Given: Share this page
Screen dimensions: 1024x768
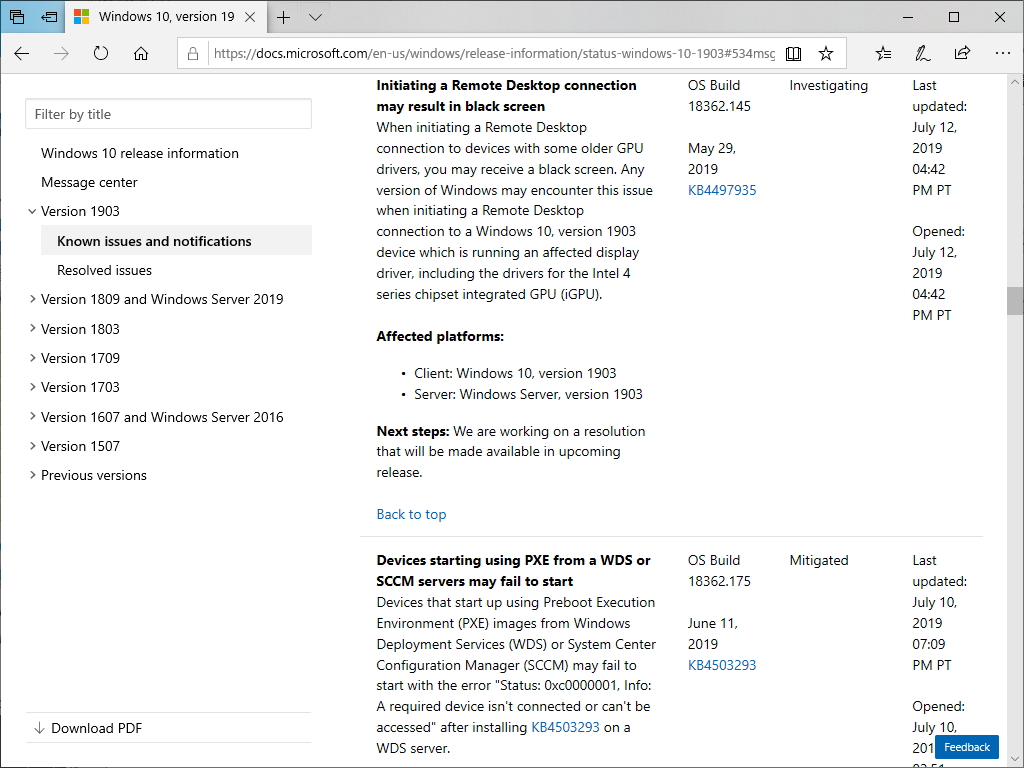Looking at the screenshot, I should pos(962,53).
